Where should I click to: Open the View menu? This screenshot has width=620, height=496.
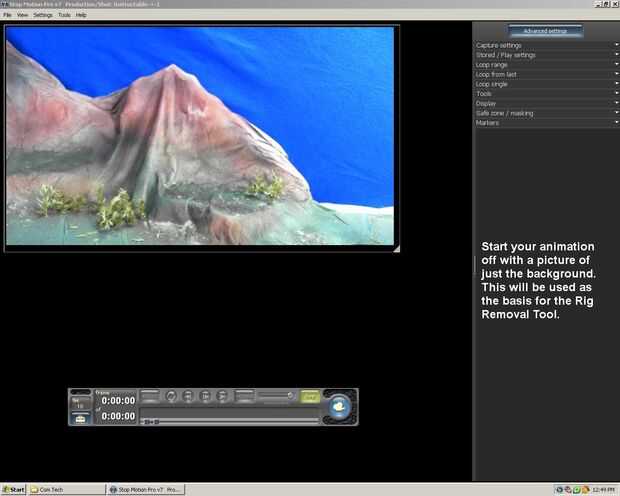(x=22, y=15)
